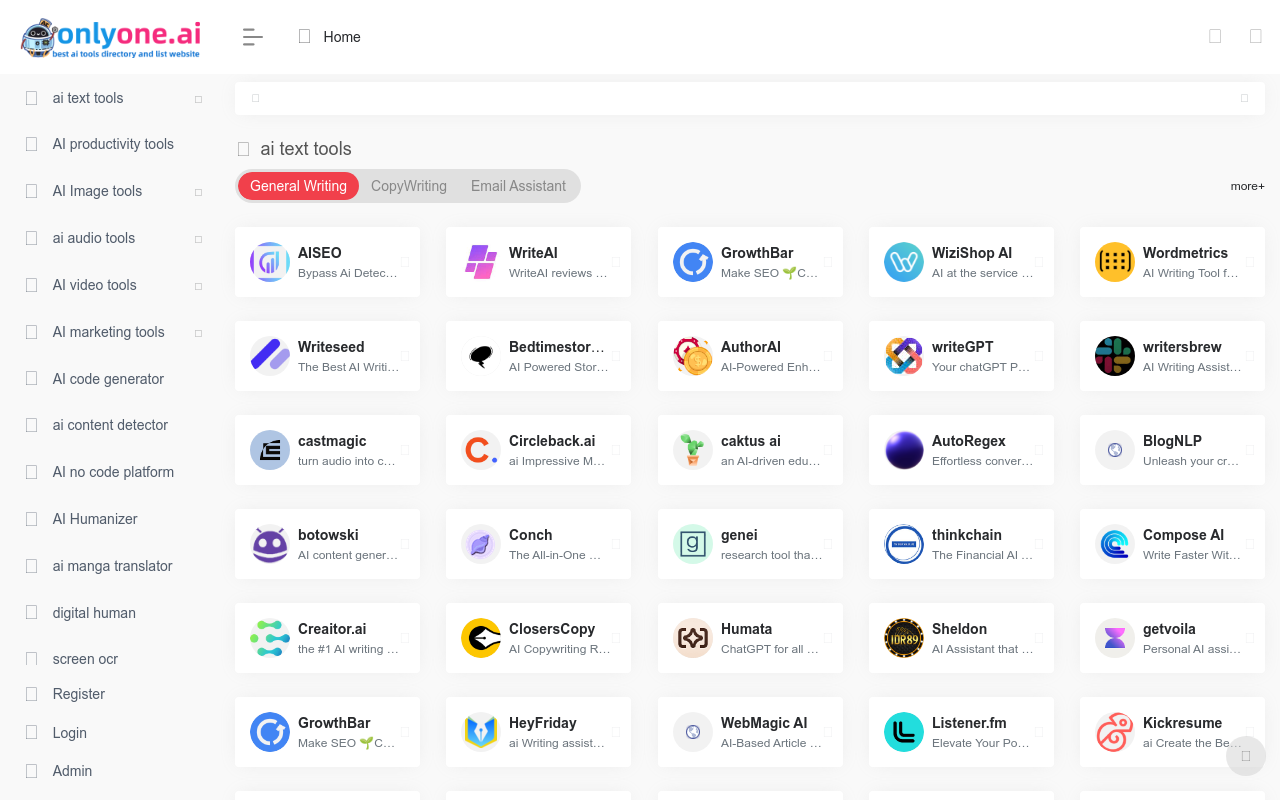Click the caktus ai cactus icon
Viewport: 1280px width, 800px height.
pyautogui.click(x=693, y=450)
